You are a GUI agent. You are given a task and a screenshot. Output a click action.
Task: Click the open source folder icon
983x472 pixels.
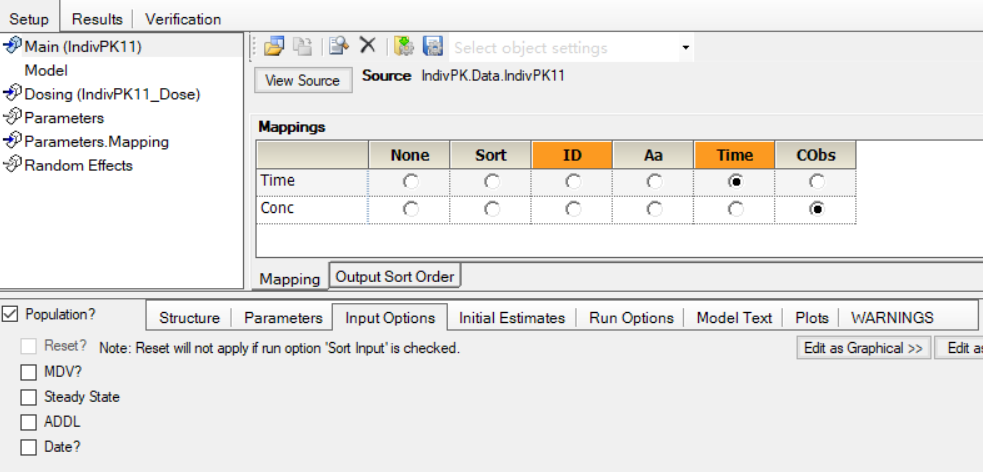pyautogui.click(x=274, y=46)
